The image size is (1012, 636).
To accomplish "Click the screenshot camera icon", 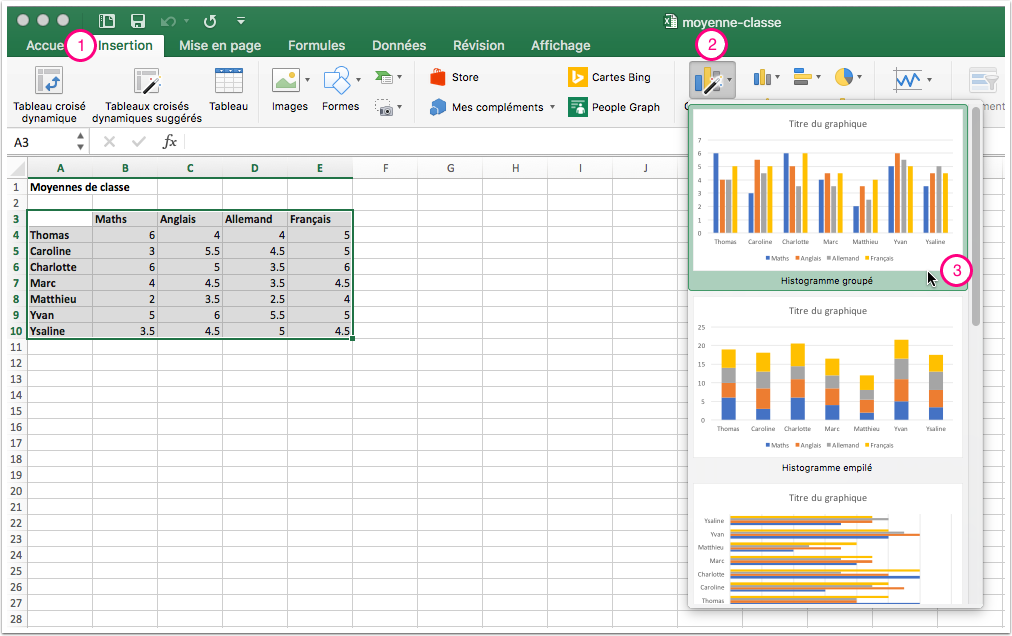I will tap(383, 107).
